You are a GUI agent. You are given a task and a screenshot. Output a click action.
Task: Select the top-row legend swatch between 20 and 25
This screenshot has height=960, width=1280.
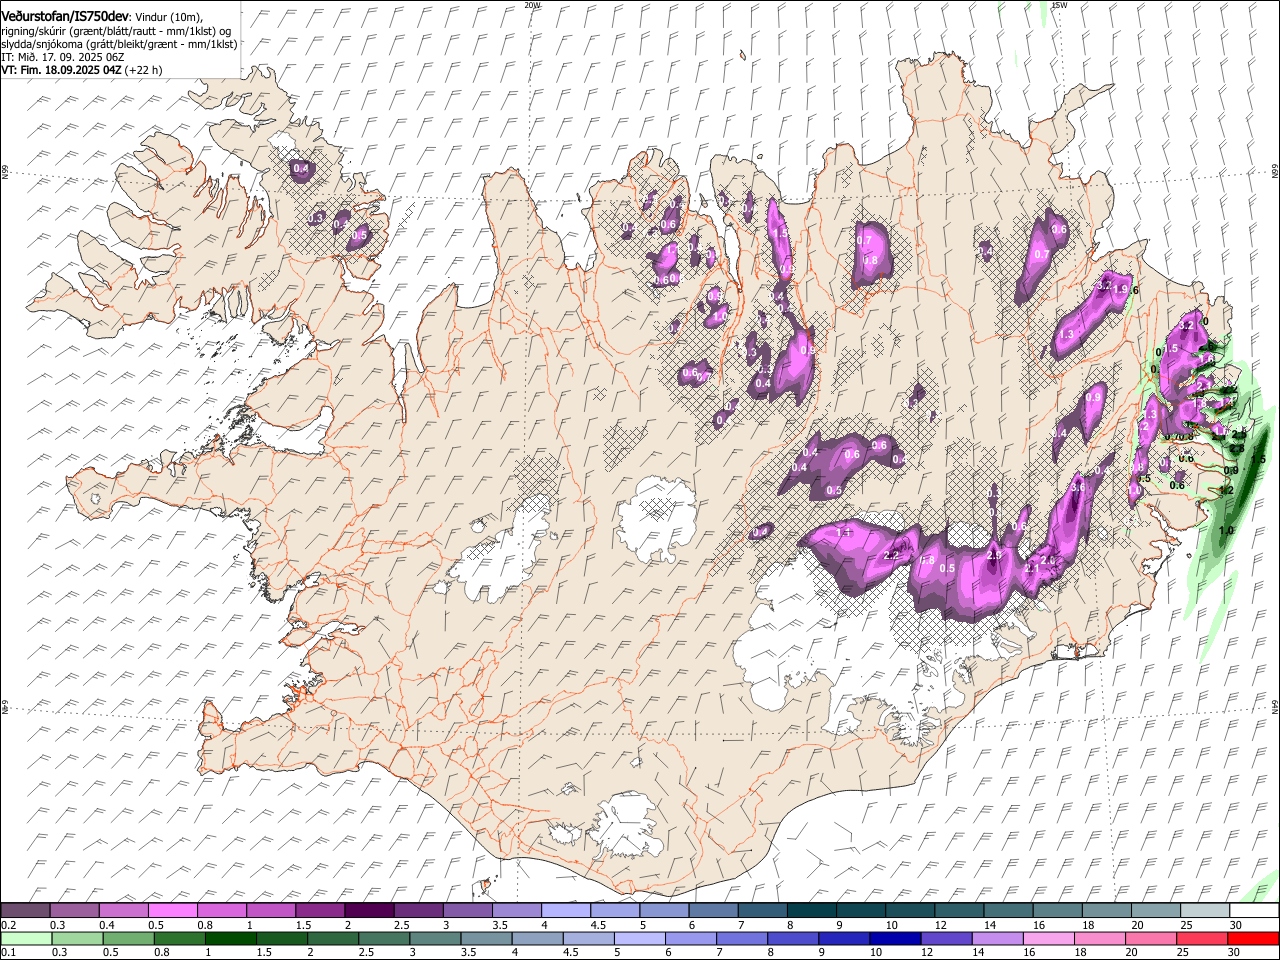1156,911
